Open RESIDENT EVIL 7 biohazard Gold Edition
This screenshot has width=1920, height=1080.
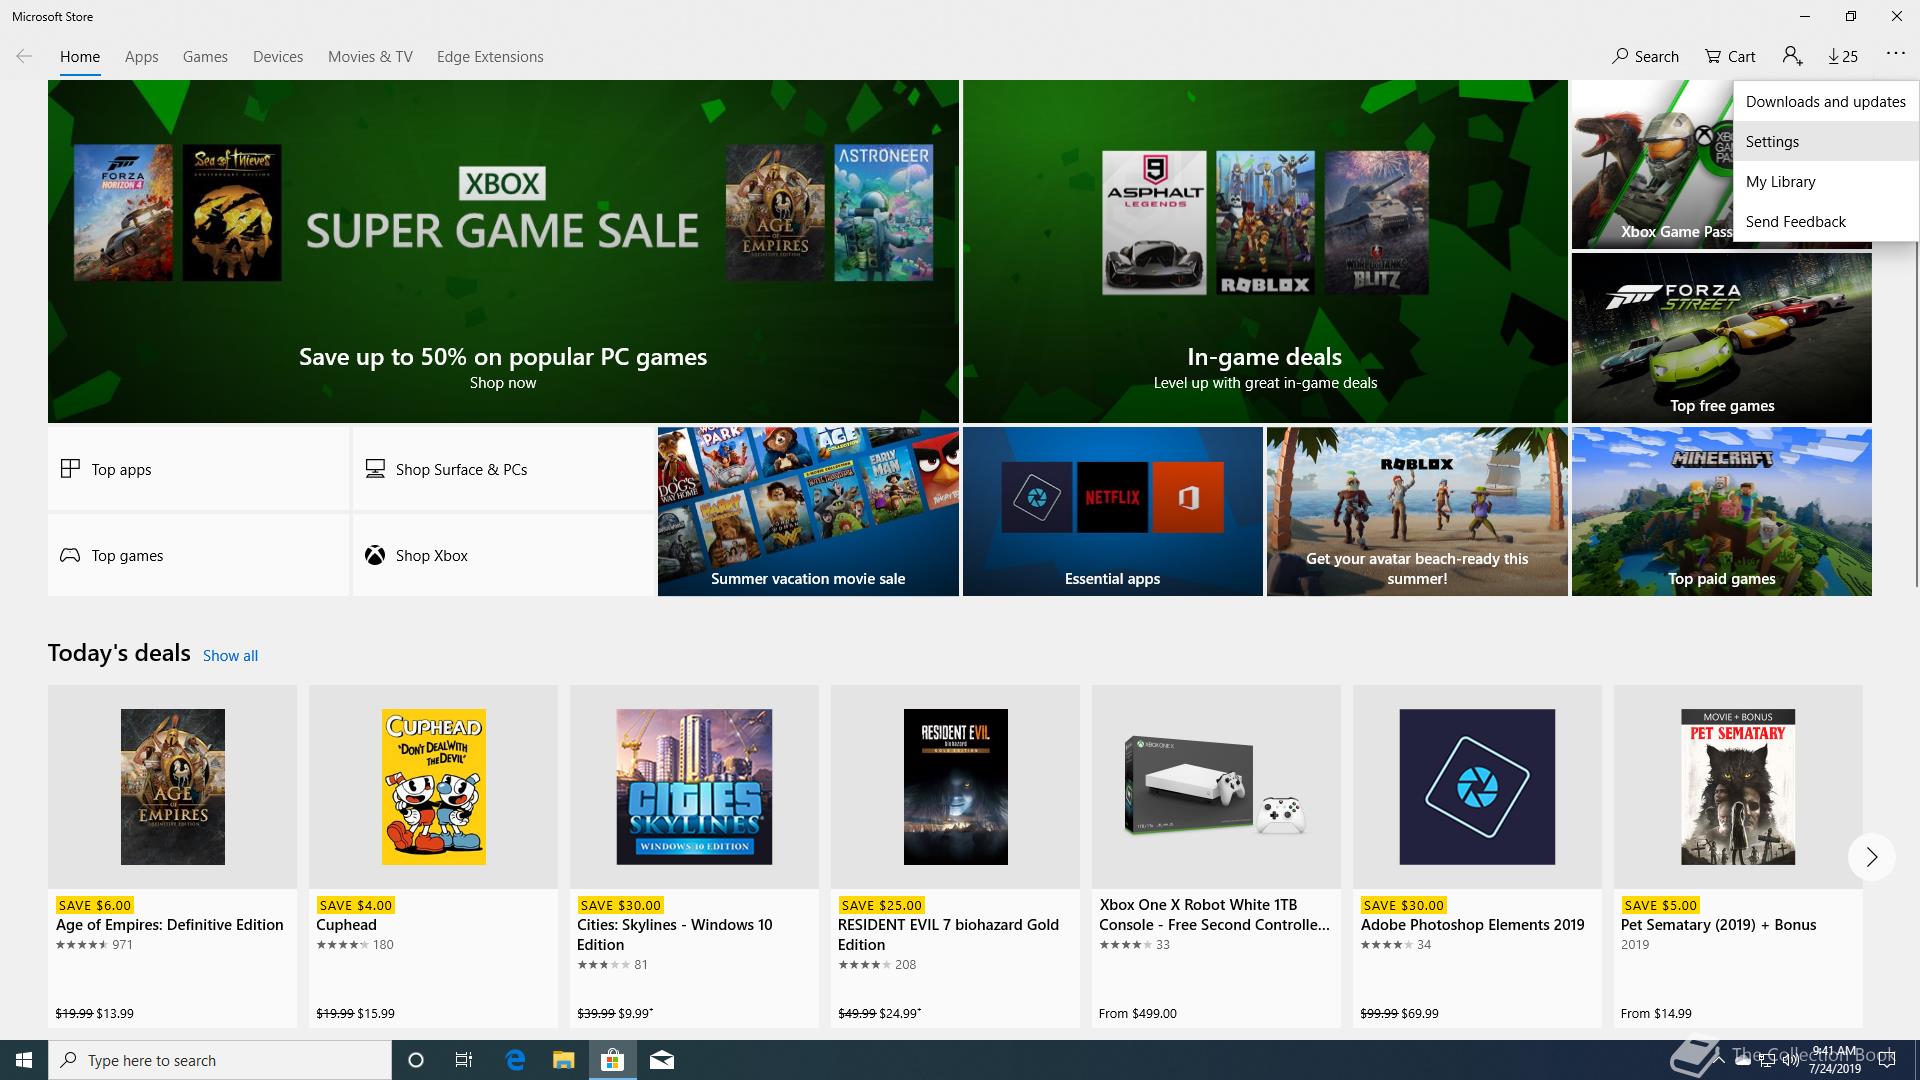click(955, 856)
